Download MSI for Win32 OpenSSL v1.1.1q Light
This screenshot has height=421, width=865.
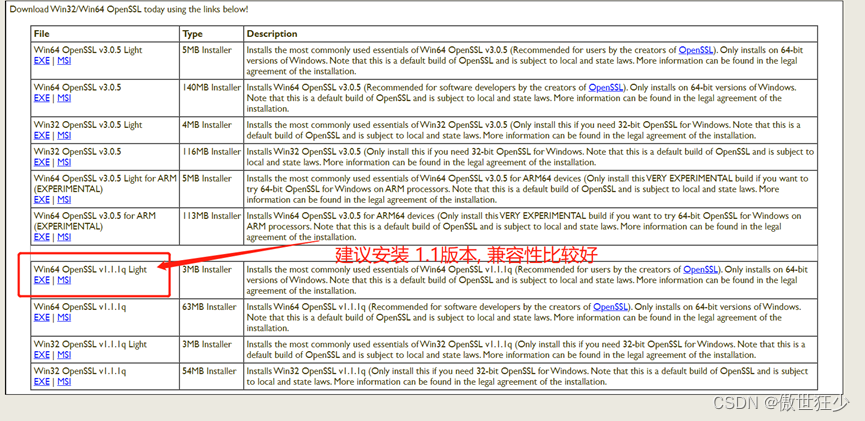64,355
